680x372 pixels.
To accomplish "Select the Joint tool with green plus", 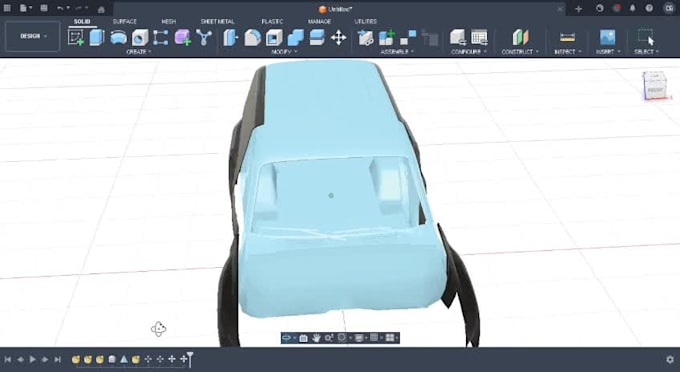I will pos(387,38).
